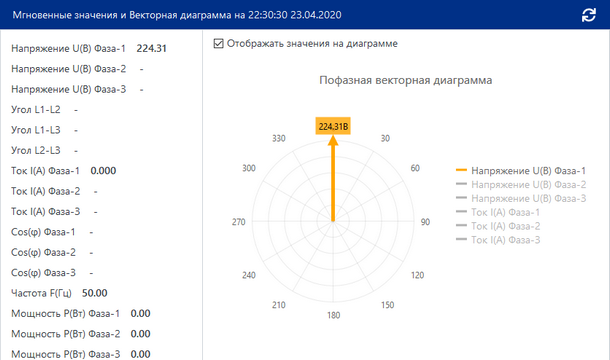The width and height of the screenshot is (610, 360).
Task: Click the 90 degree axis label
Action: [x=425, y=222]
